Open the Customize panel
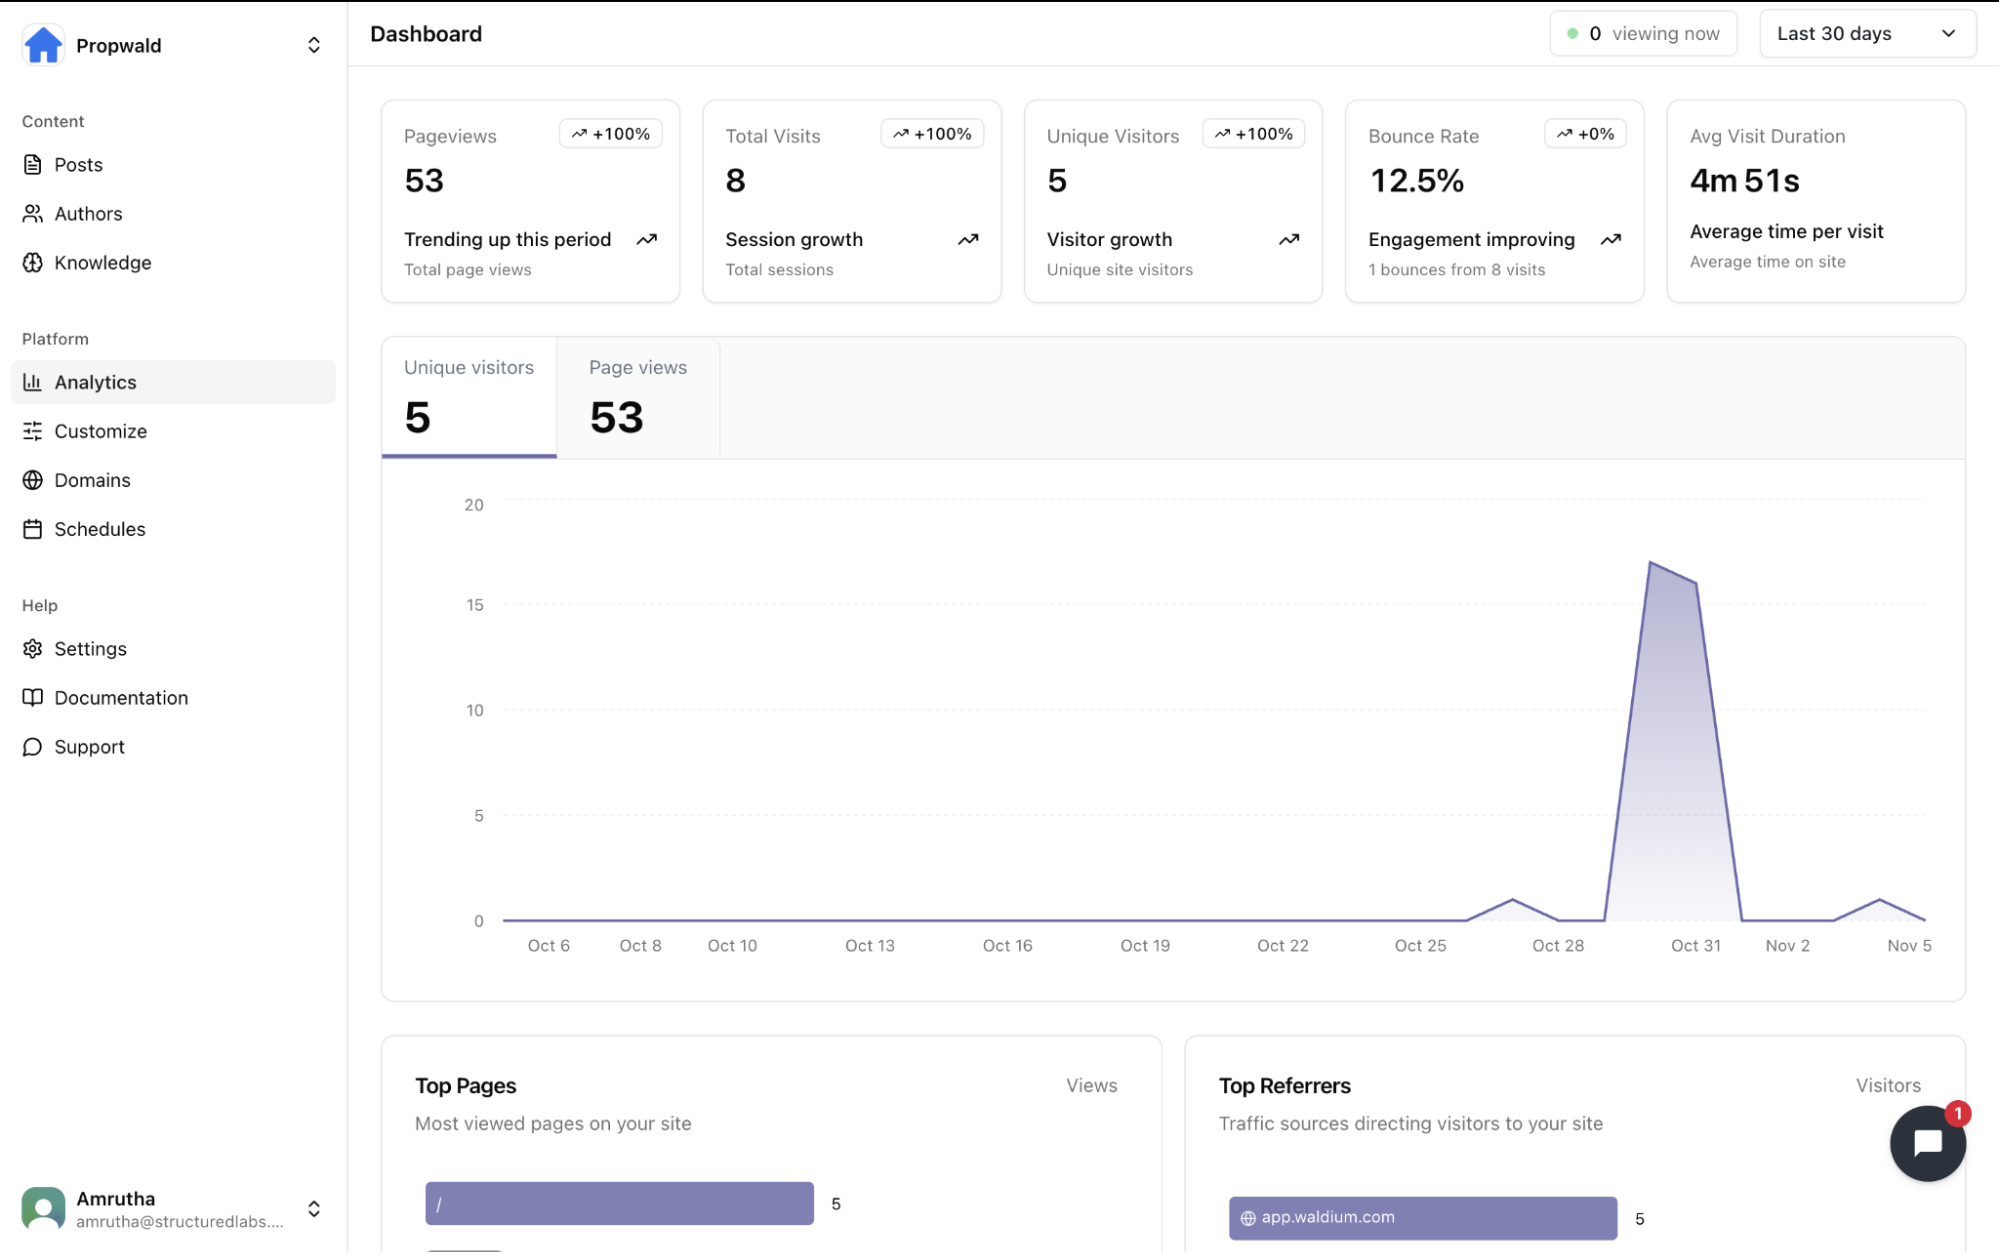 (32, 431)
